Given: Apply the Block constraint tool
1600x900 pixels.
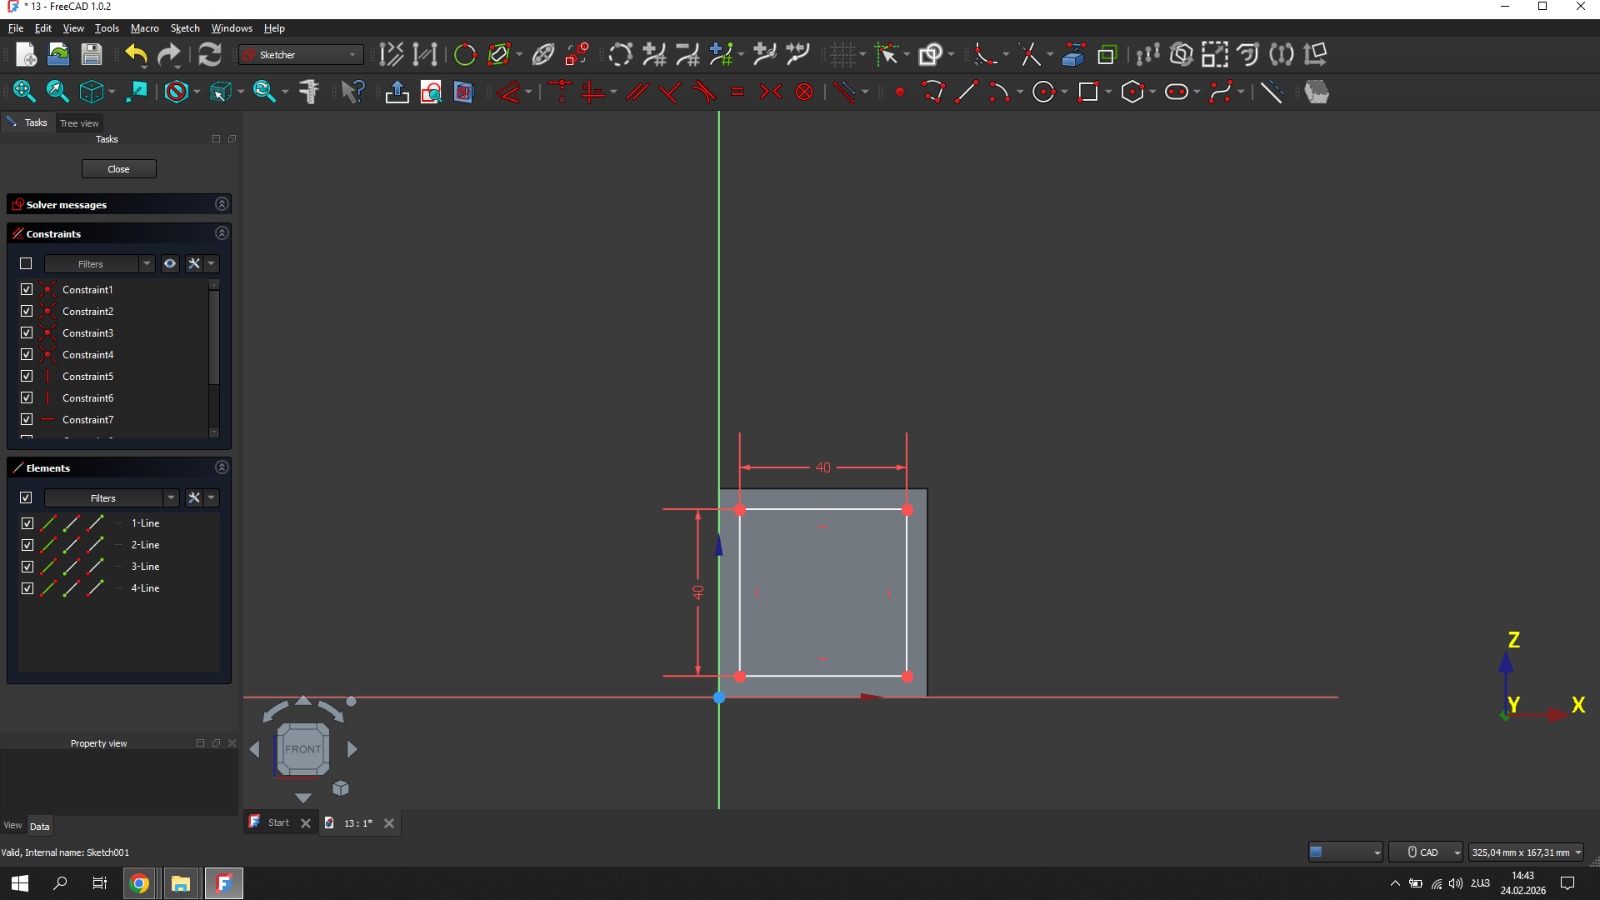Looking at the screenshot, I should pyautogui.click(x=804, y=92).
